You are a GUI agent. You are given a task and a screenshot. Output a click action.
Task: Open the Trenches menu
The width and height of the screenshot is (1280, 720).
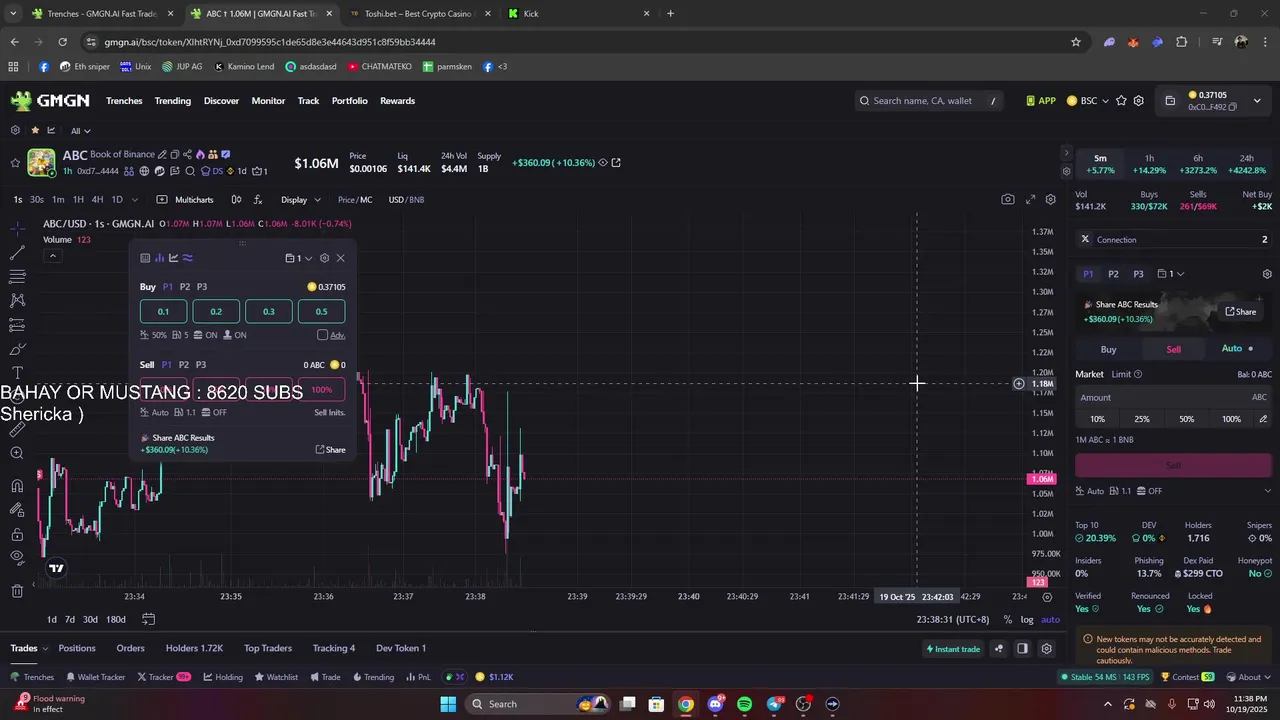124,101
